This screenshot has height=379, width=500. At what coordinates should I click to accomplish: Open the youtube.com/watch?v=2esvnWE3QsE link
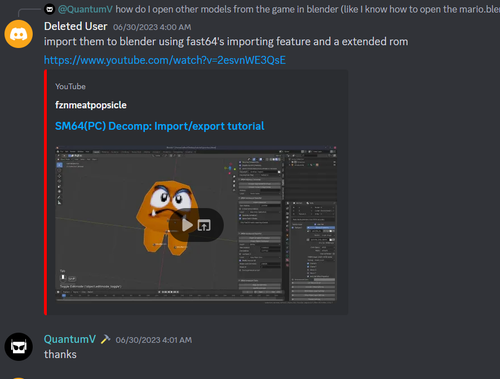click(x=165, y=60)
